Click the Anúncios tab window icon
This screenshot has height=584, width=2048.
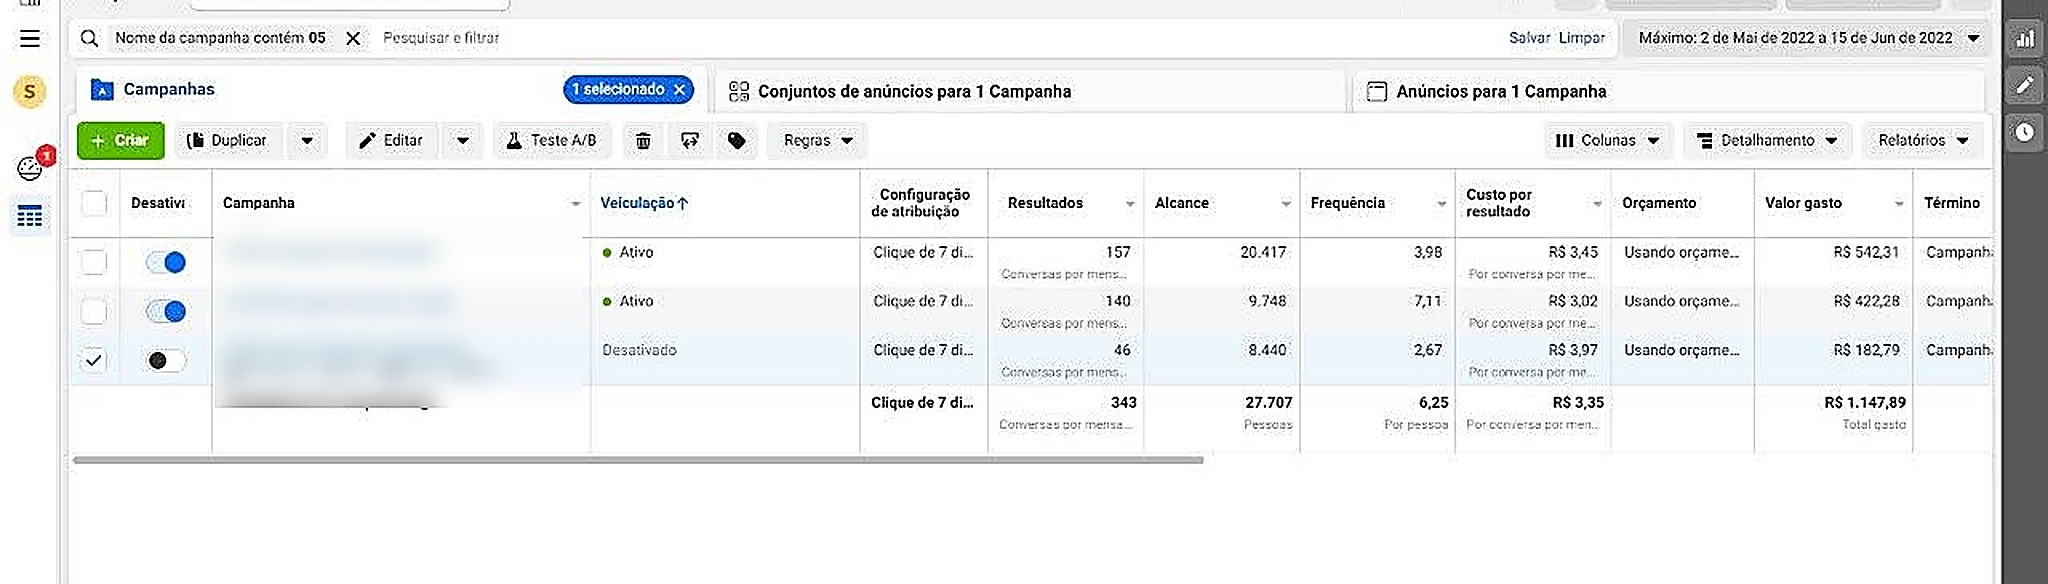point(1377,92)
